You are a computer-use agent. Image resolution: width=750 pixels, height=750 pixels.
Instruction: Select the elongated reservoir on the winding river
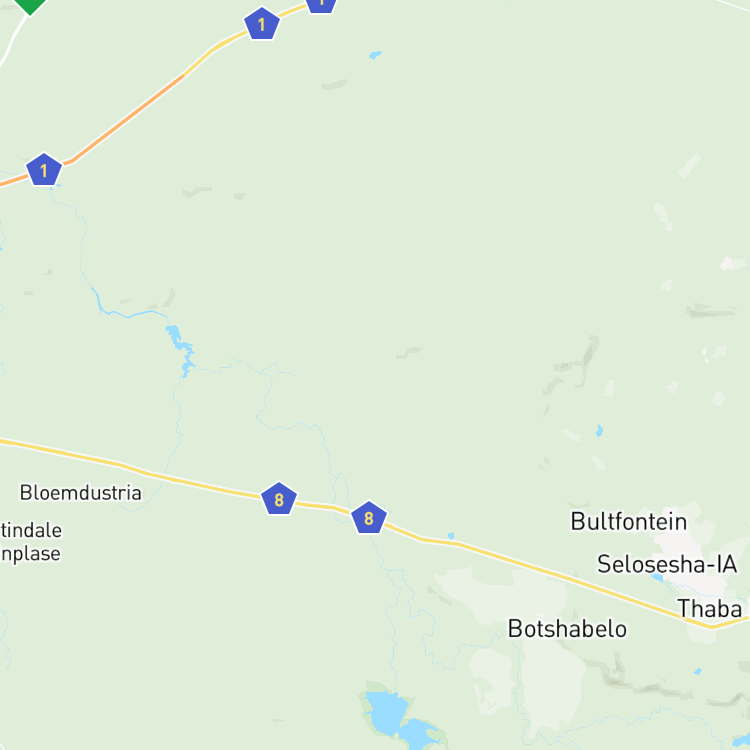click(180, 350)
